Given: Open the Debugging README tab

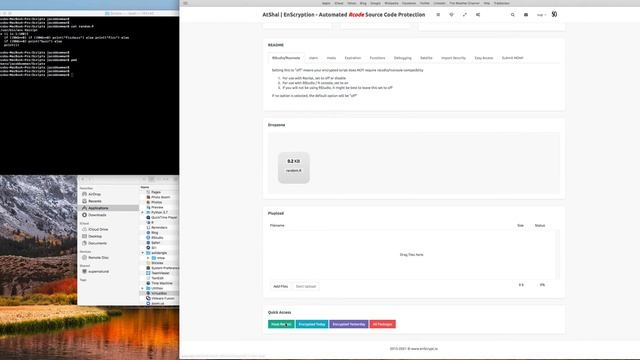Looking at the screenshot, I should click(402, 58).
